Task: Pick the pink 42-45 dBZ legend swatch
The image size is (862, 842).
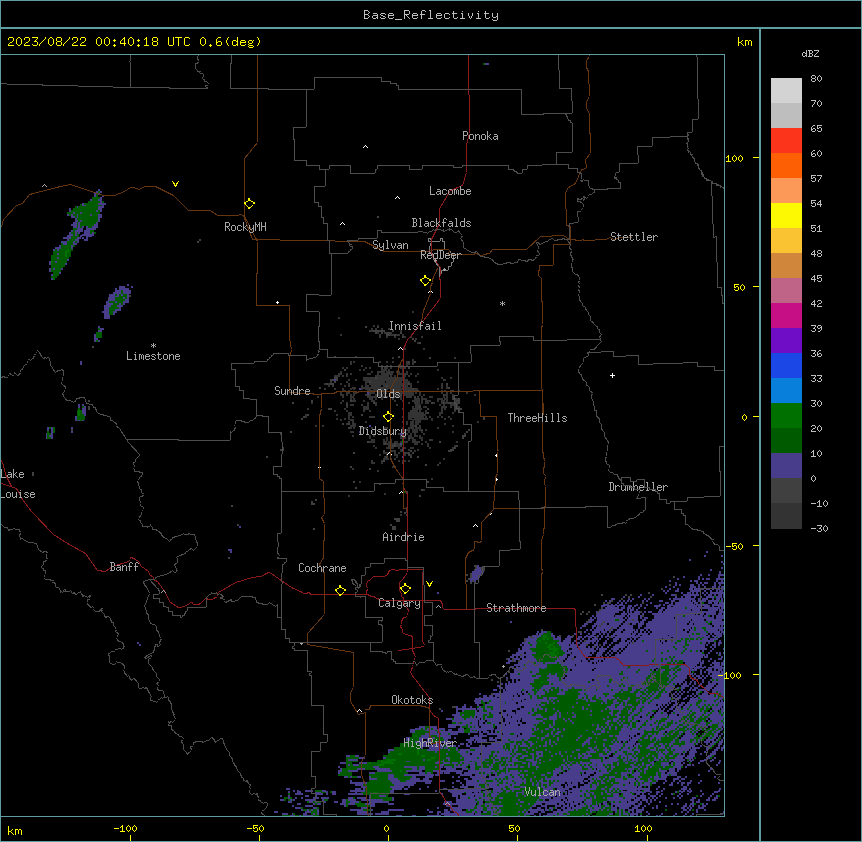Action: coord(786,291)
